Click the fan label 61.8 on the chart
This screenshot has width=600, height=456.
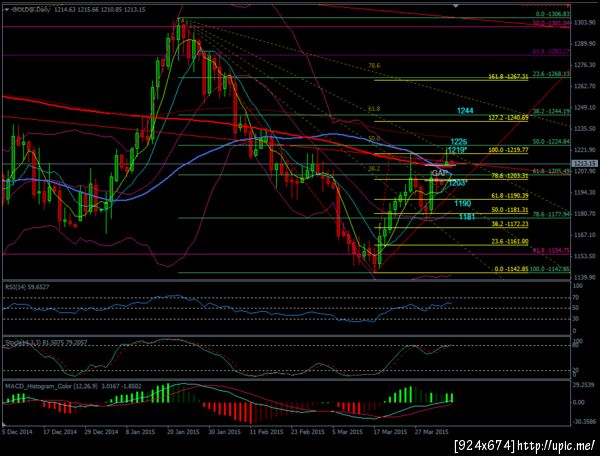click(374, 109)
